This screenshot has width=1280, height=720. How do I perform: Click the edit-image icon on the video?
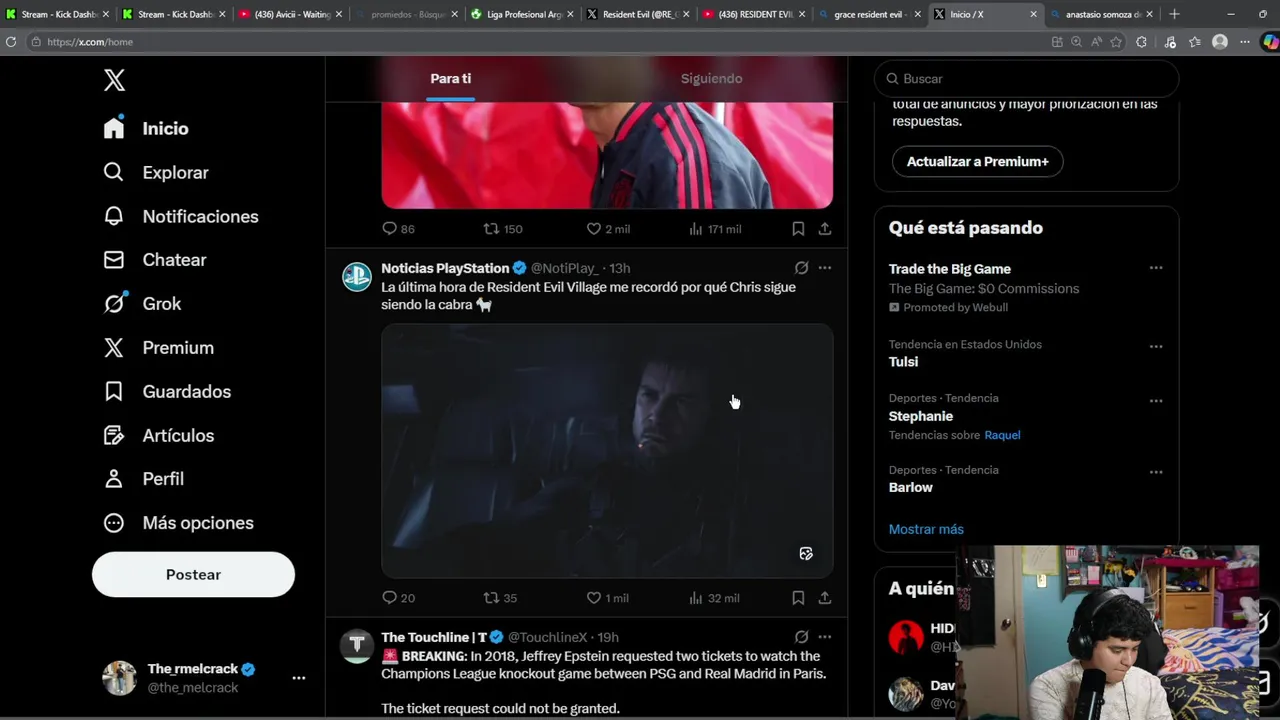806,553
